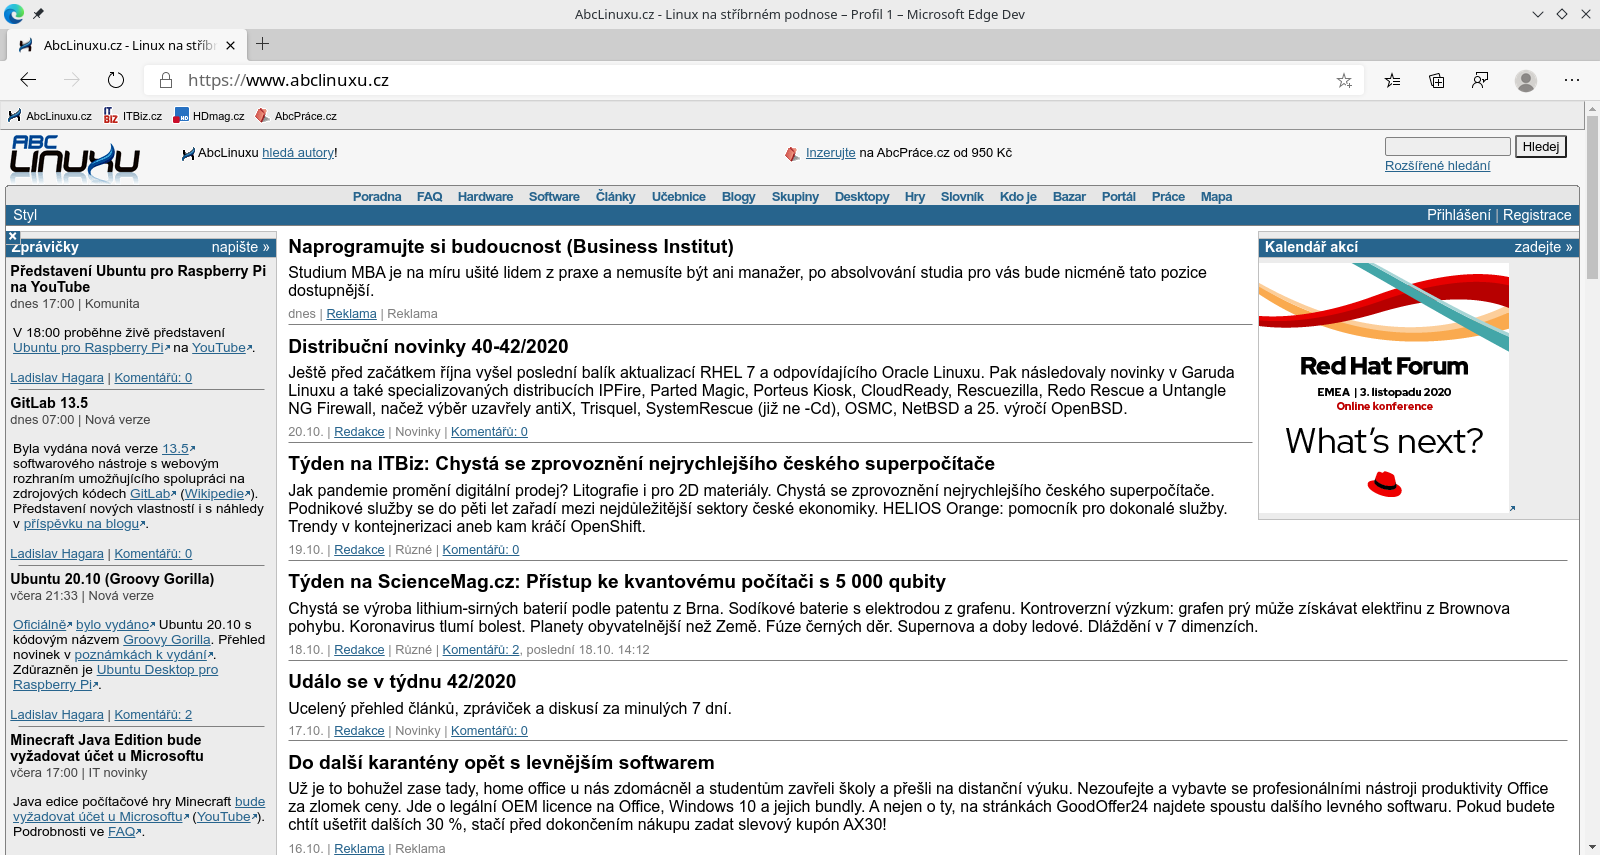Click the Wikipedie link in GitLab news
This screenshot has width=1600, height=855.
[x=215, y=494]
